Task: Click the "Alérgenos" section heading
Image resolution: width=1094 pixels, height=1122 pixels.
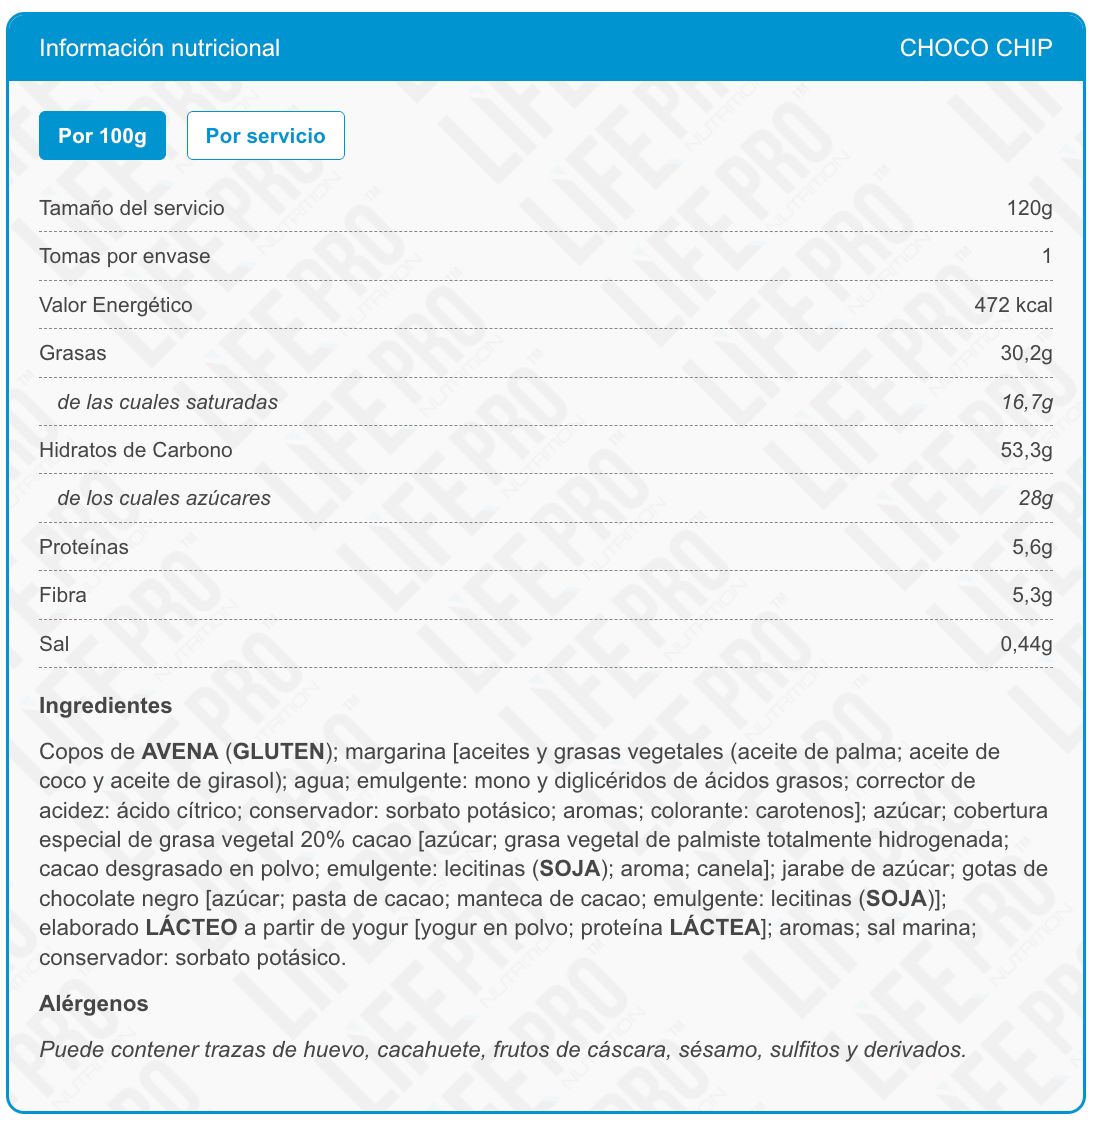Action: [x=93, y=1003]
